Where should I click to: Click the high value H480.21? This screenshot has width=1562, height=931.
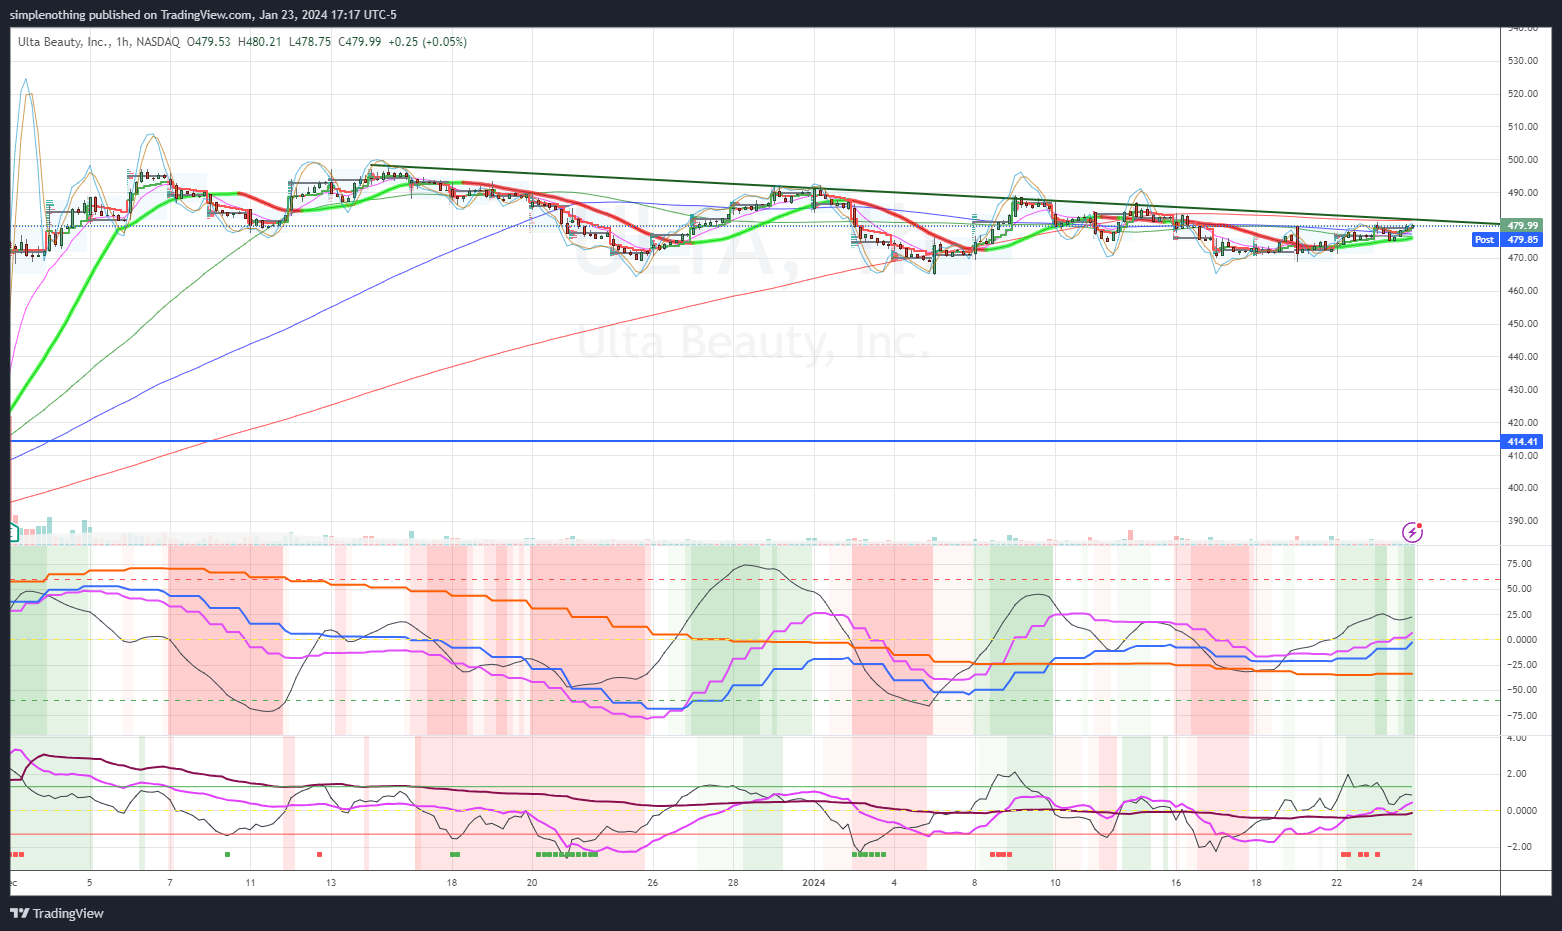coord(259,42)
